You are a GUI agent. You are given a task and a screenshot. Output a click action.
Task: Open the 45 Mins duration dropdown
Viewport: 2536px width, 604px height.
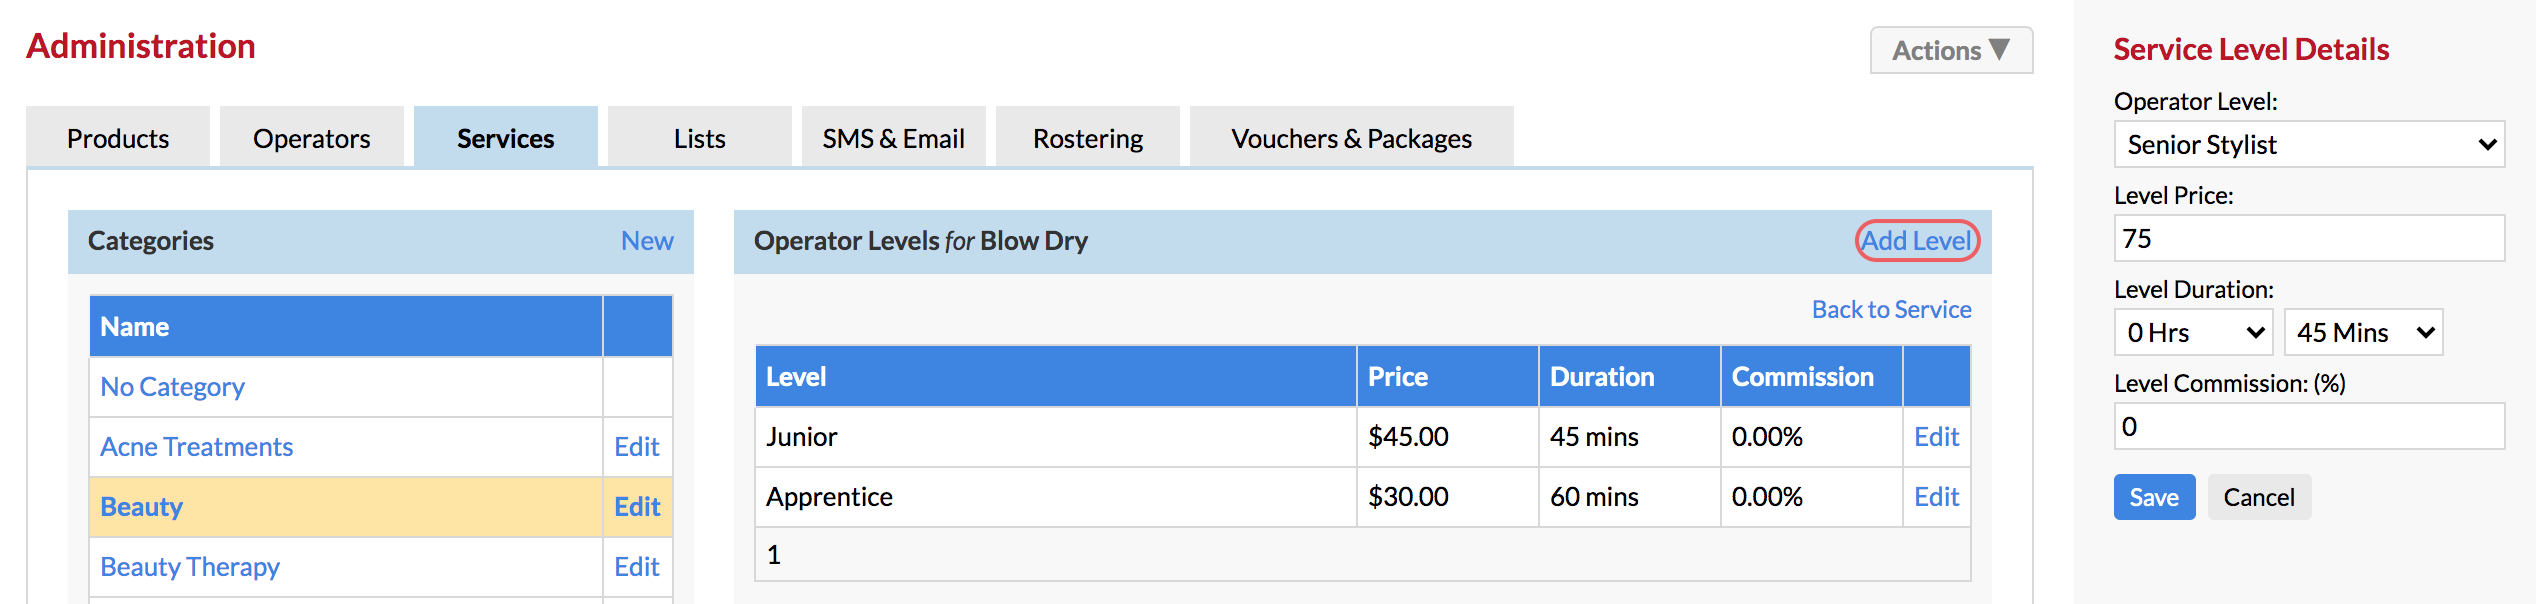tap(2364, 332)
